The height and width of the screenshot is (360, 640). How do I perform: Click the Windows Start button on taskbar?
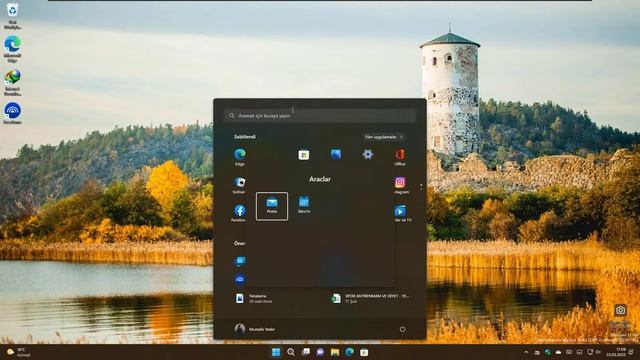pos(276,352)
